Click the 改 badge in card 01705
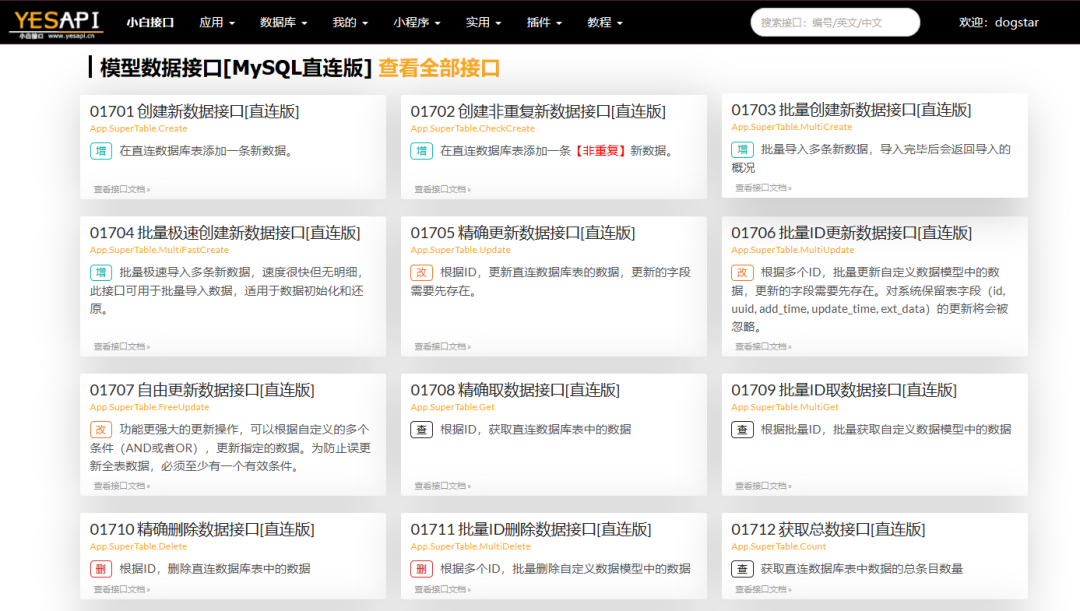 422,272
